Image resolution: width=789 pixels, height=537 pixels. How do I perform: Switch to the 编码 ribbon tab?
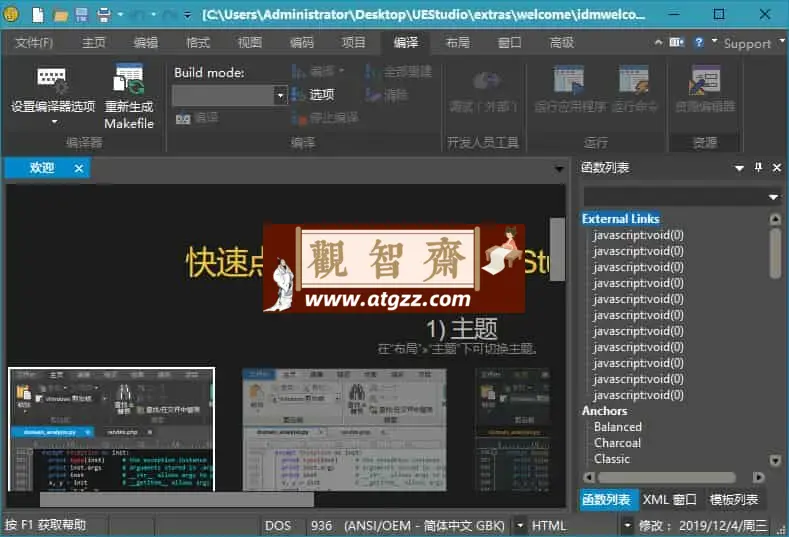tap(301, 43)
